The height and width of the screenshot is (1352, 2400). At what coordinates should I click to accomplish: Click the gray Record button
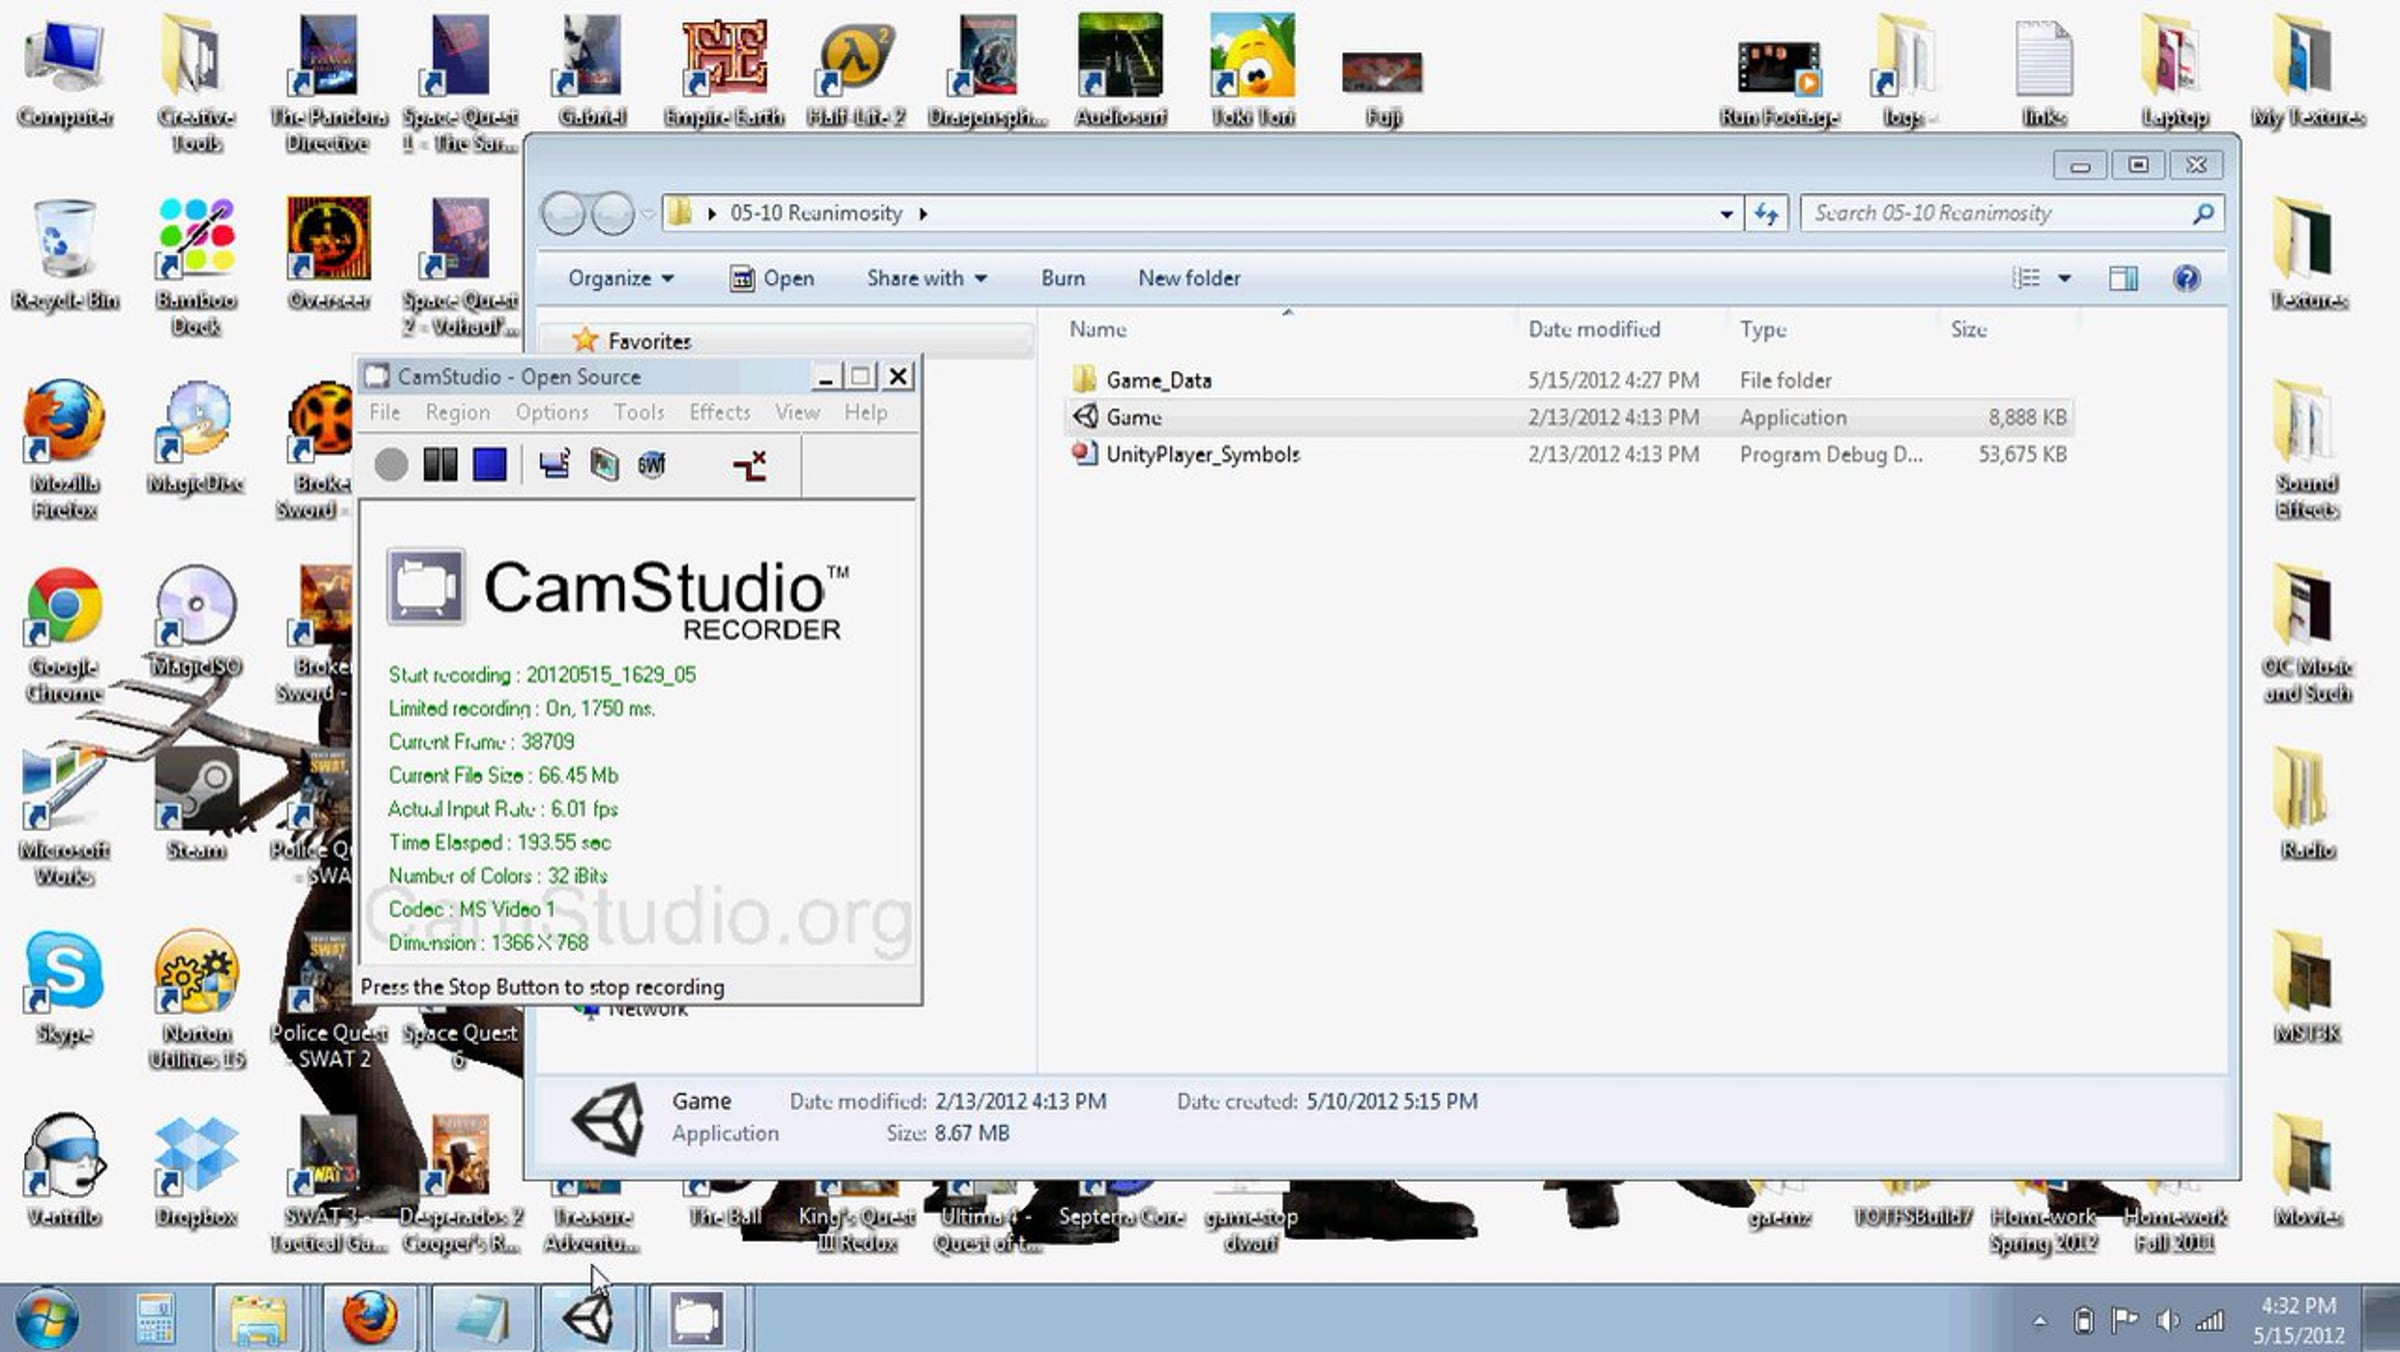coord(391,465)
